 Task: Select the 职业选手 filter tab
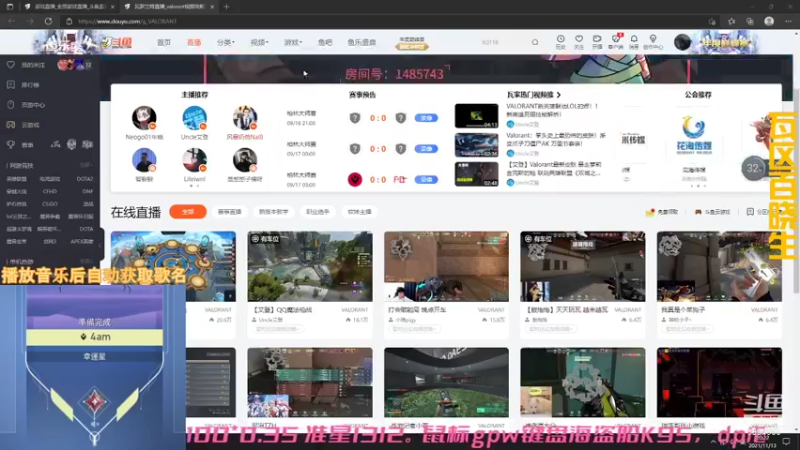click(x=317, y=212)
